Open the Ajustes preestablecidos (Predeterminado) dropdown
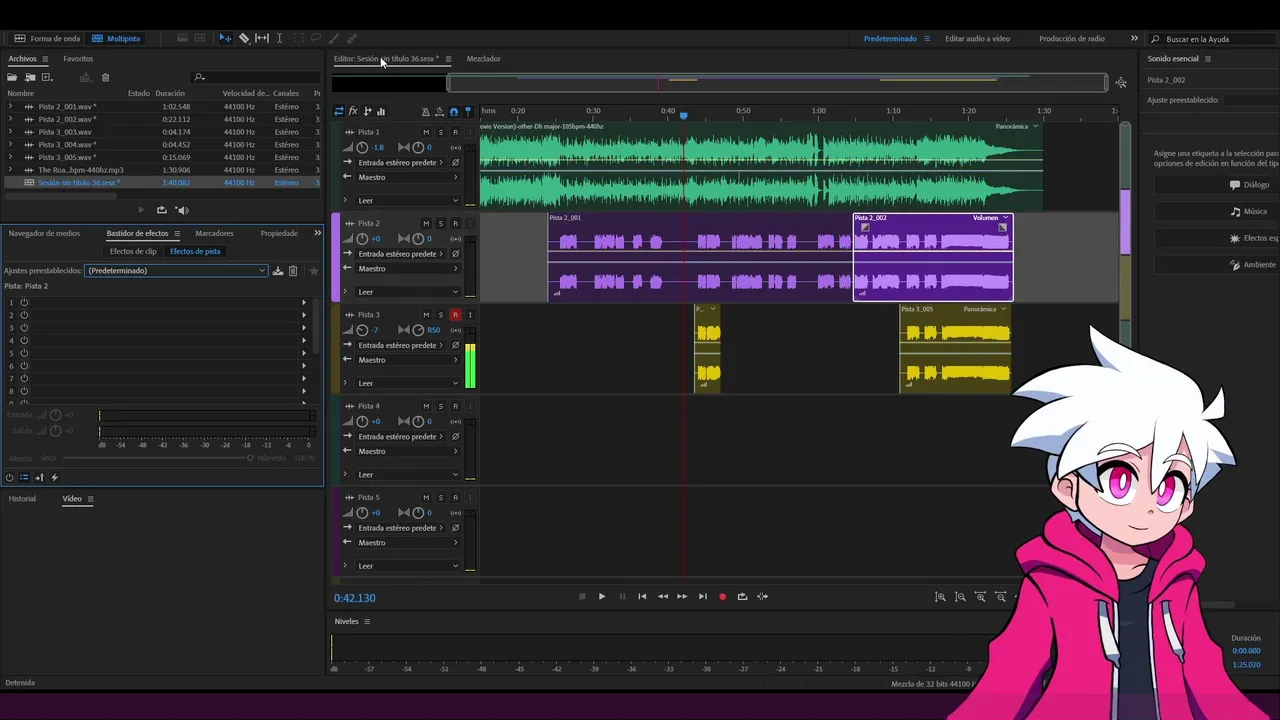Screen dimensions: 1280x720 [x=177, y=271]
